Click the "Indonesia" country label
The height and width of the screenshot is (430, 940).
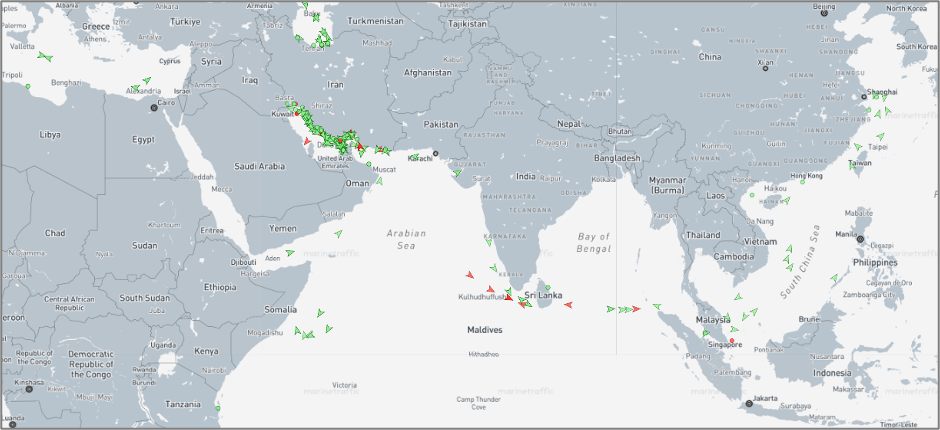coord(831,373)
